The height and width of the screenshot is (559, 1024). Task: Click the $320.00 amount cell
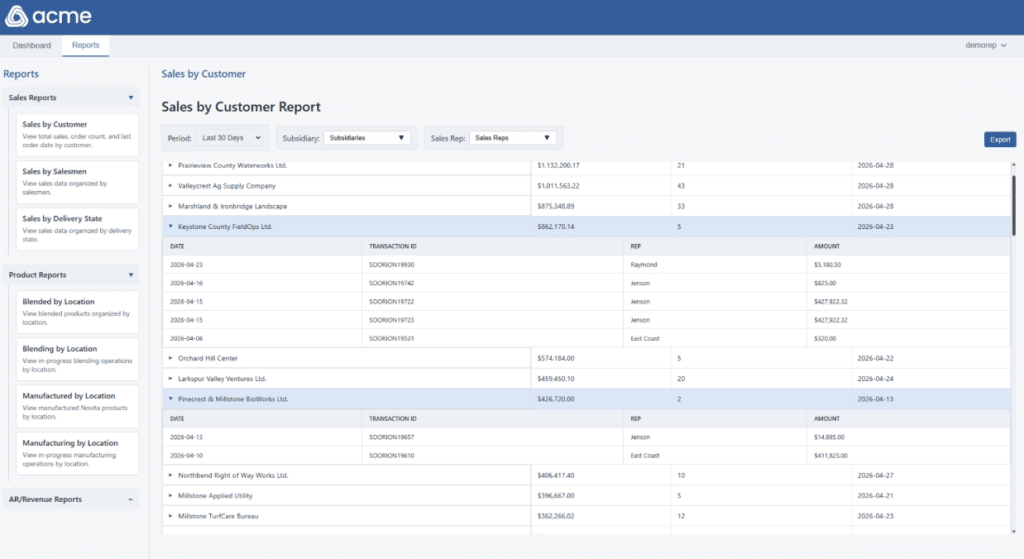click(x=825, y=338)
